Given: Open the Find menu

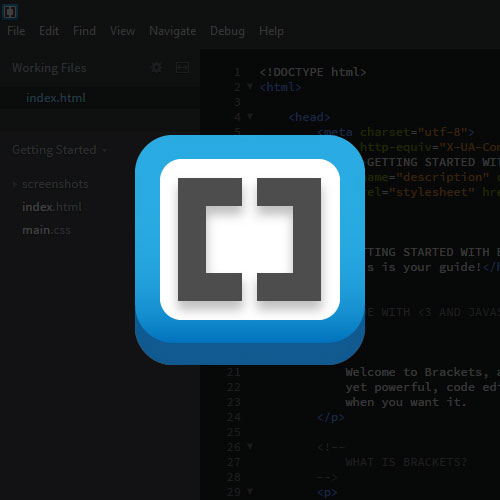Looking at the screenshot, I should (x=84, y=31).
